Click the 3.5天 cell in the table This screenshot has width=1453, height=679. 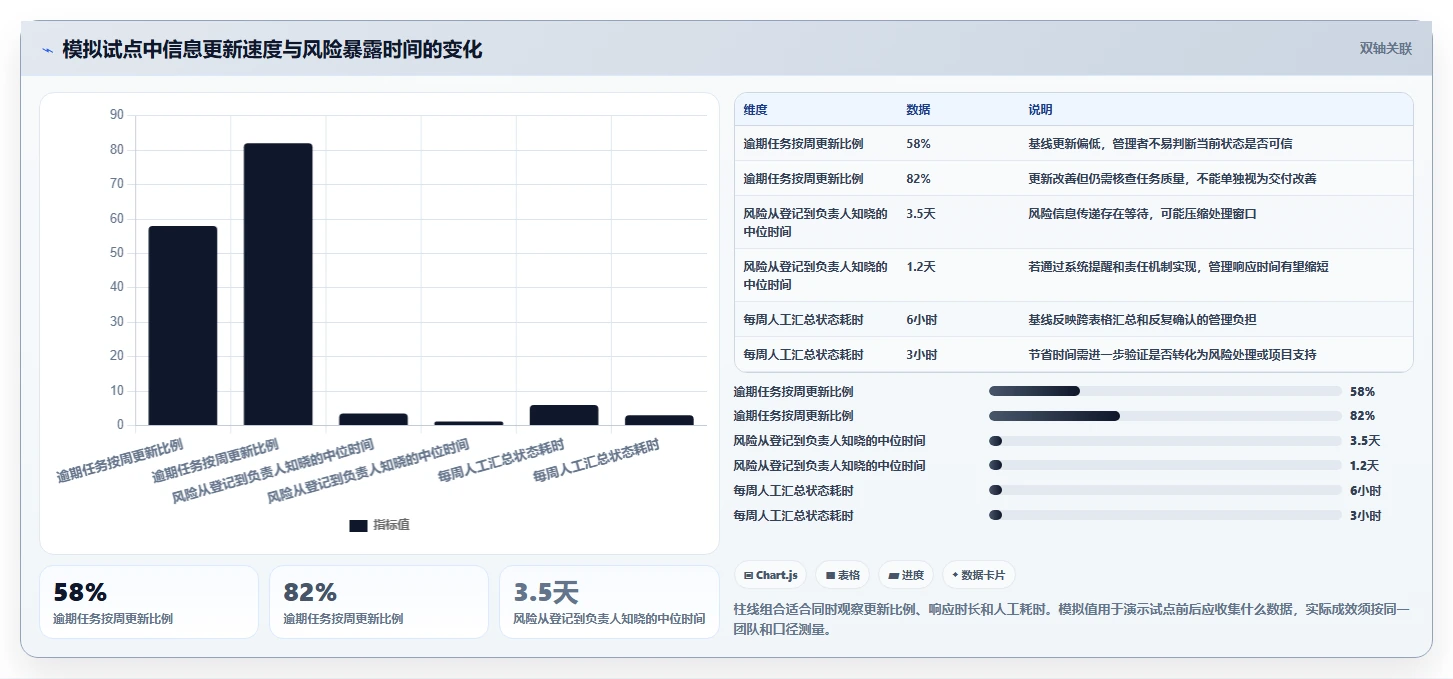921,214
